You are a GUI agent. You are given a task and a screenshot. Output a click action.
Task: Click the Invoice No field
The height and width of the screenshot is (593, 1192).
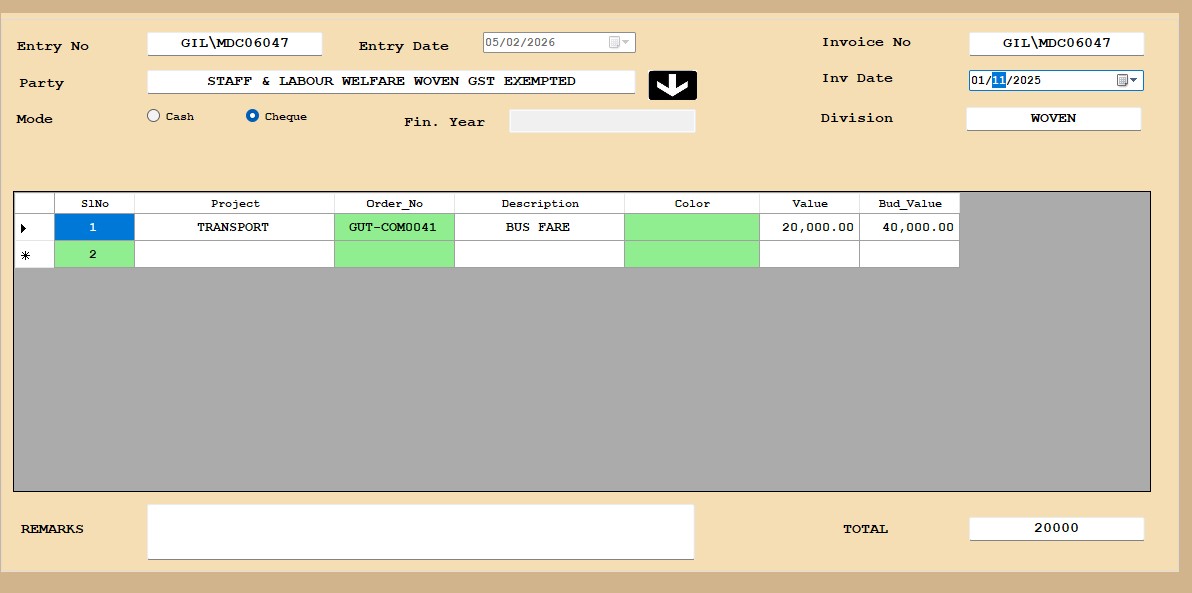pos(1056,44)
